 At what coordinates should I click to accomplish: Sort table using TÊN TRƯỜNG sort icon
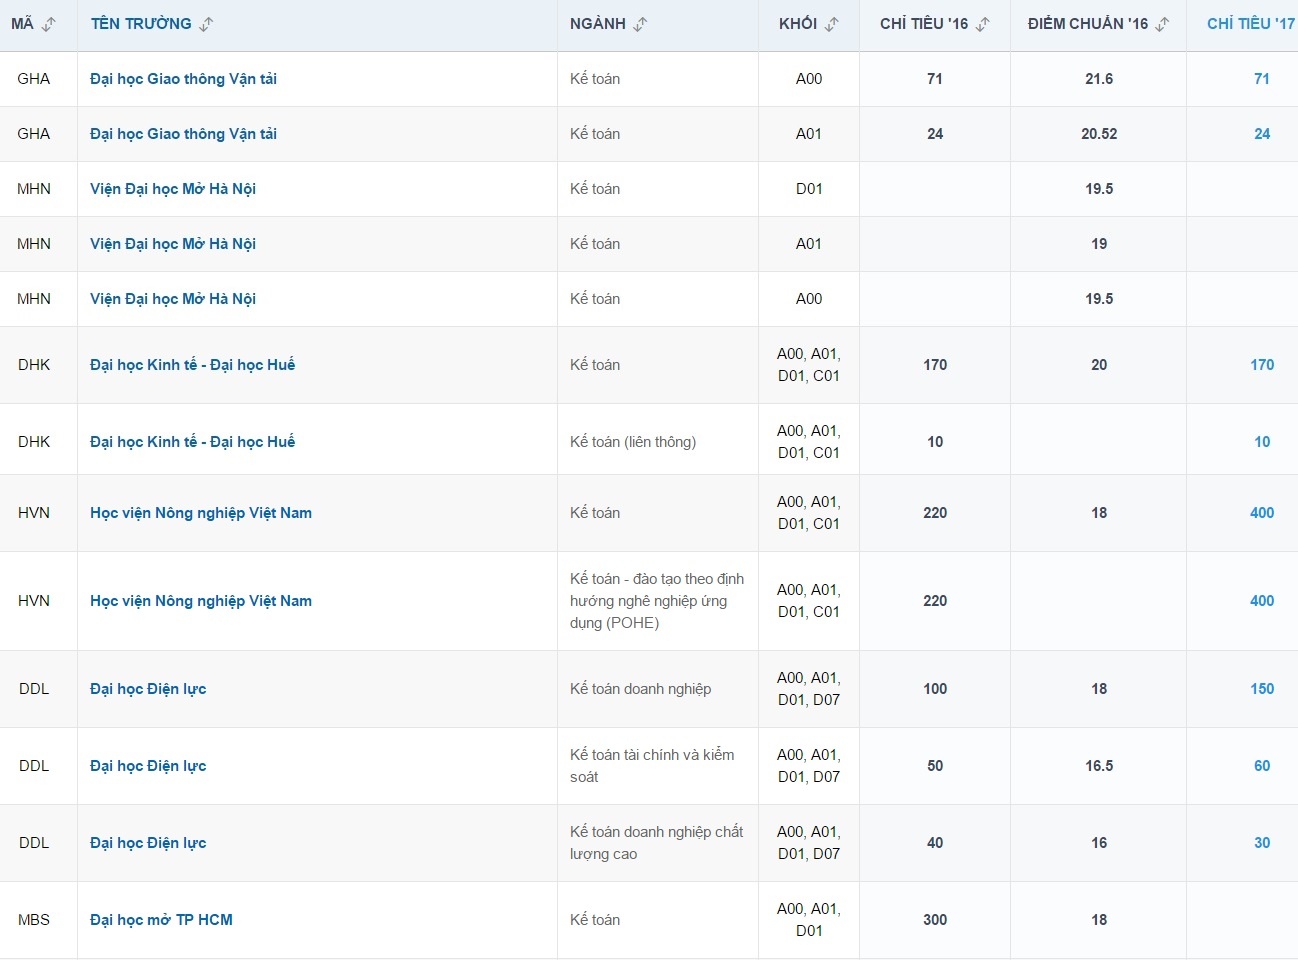(x=206, y=24)
